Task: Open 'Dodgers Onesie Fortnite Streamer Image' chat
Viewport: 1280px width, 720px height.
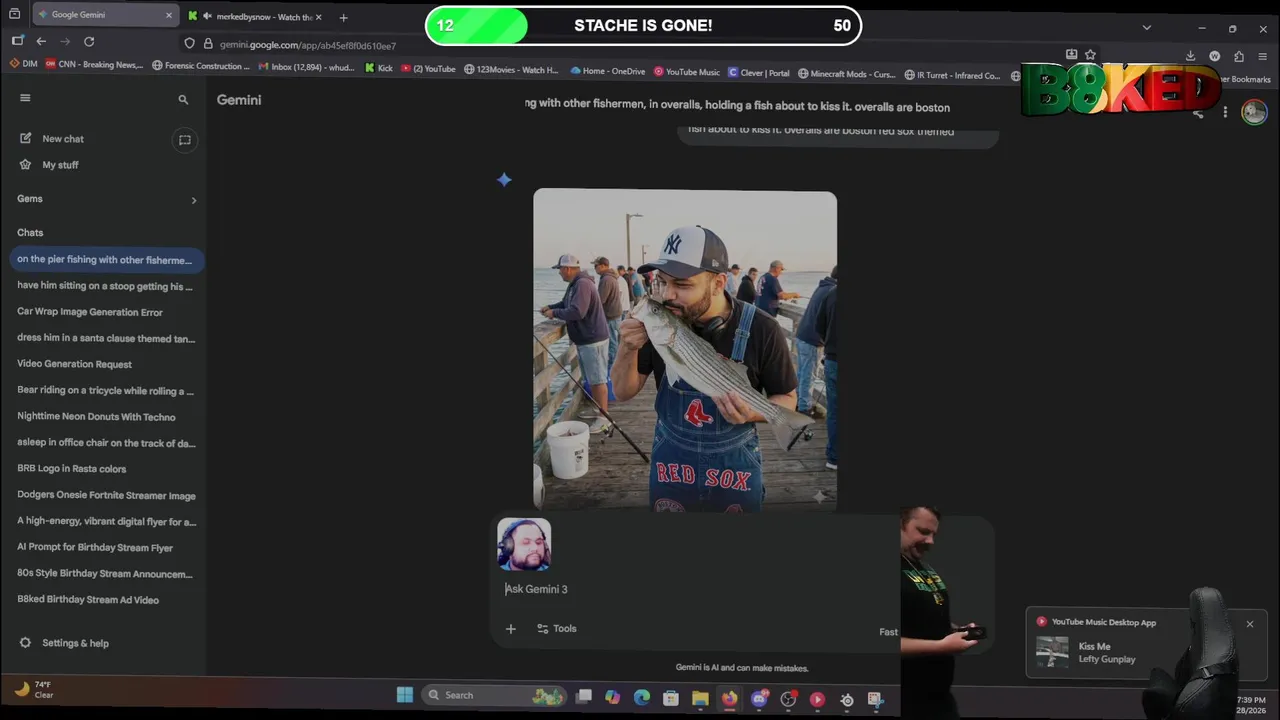Action: (x=105, y=495)
